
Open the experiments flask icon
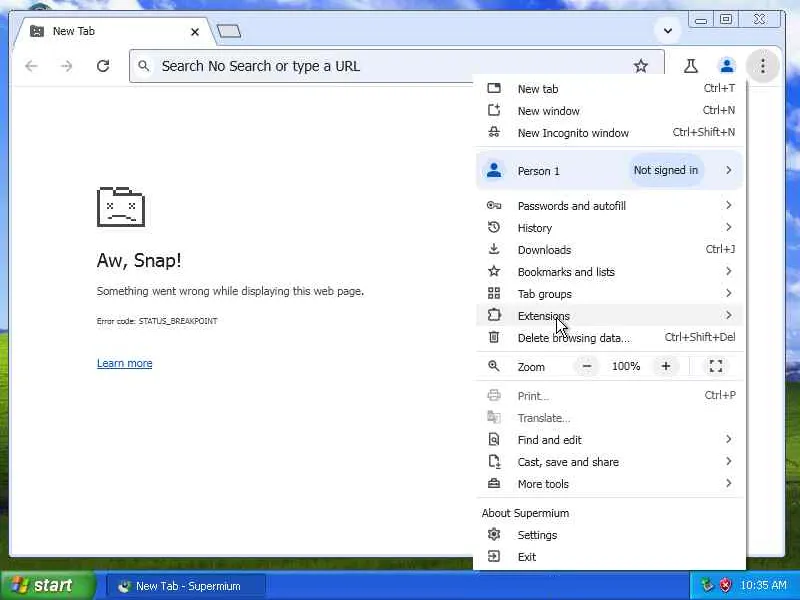(x=691, y=66)
